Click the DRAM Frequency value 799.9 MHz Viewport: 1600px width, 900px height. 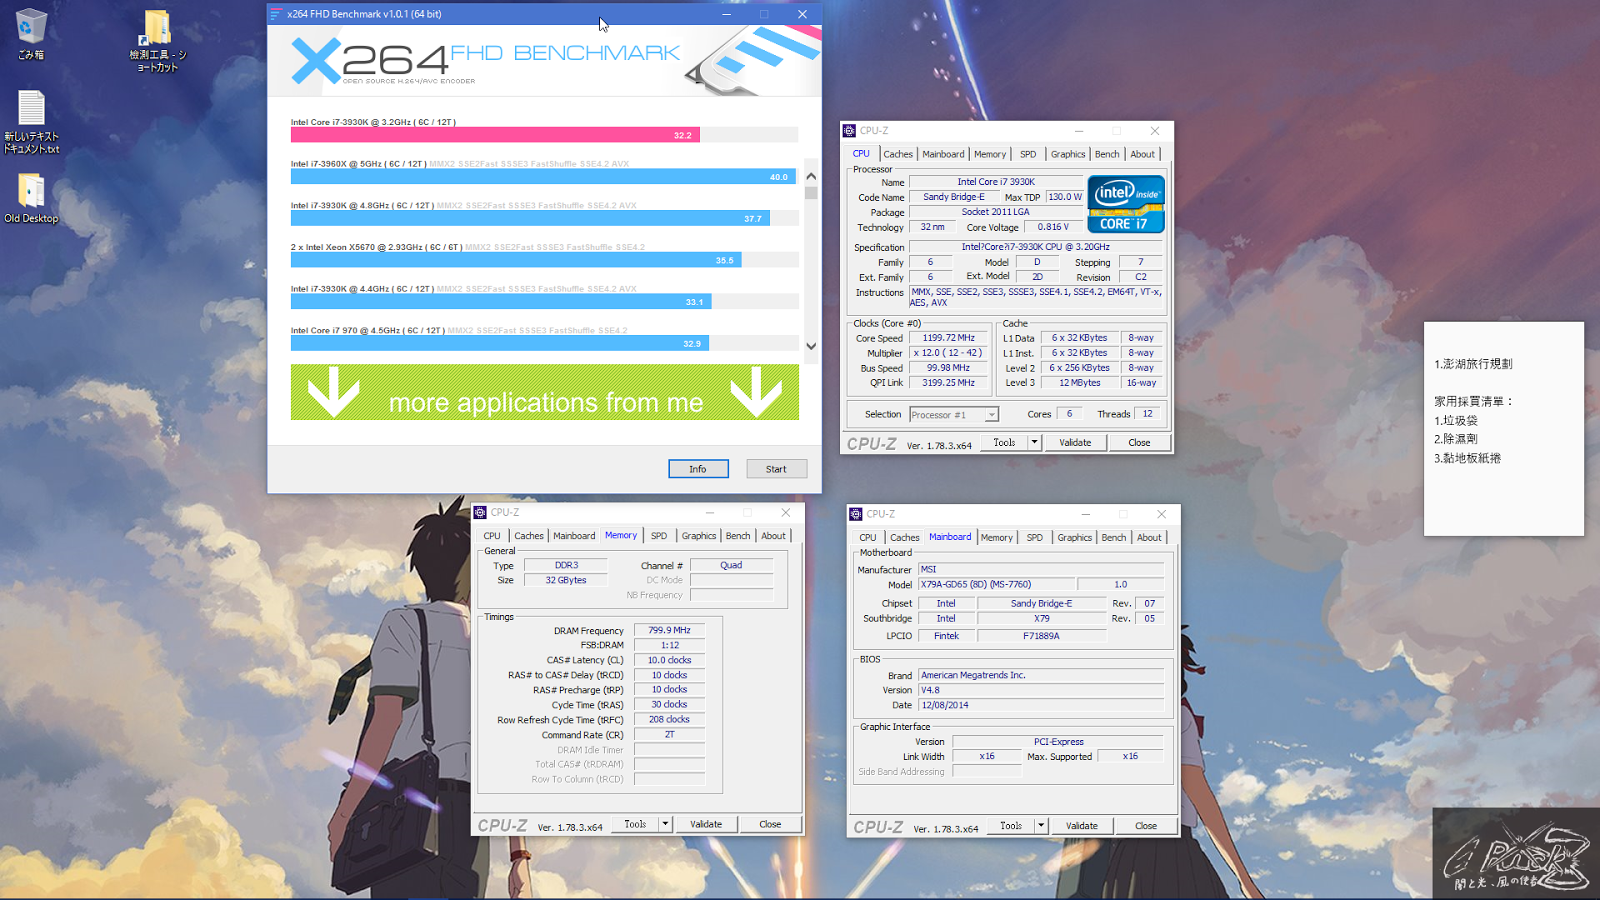click(670, 630)
